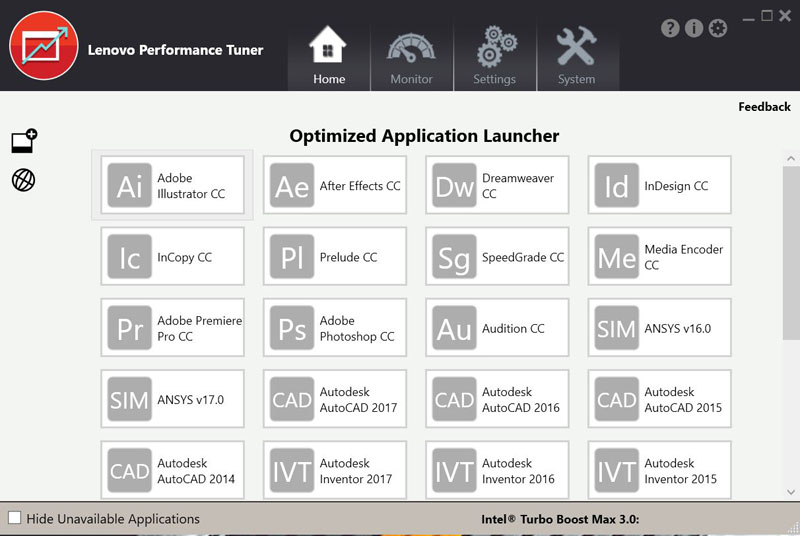Select the Audition CC tile
Image resolution: width=800 pixels, height=536 pixels.
coord(497,327)
